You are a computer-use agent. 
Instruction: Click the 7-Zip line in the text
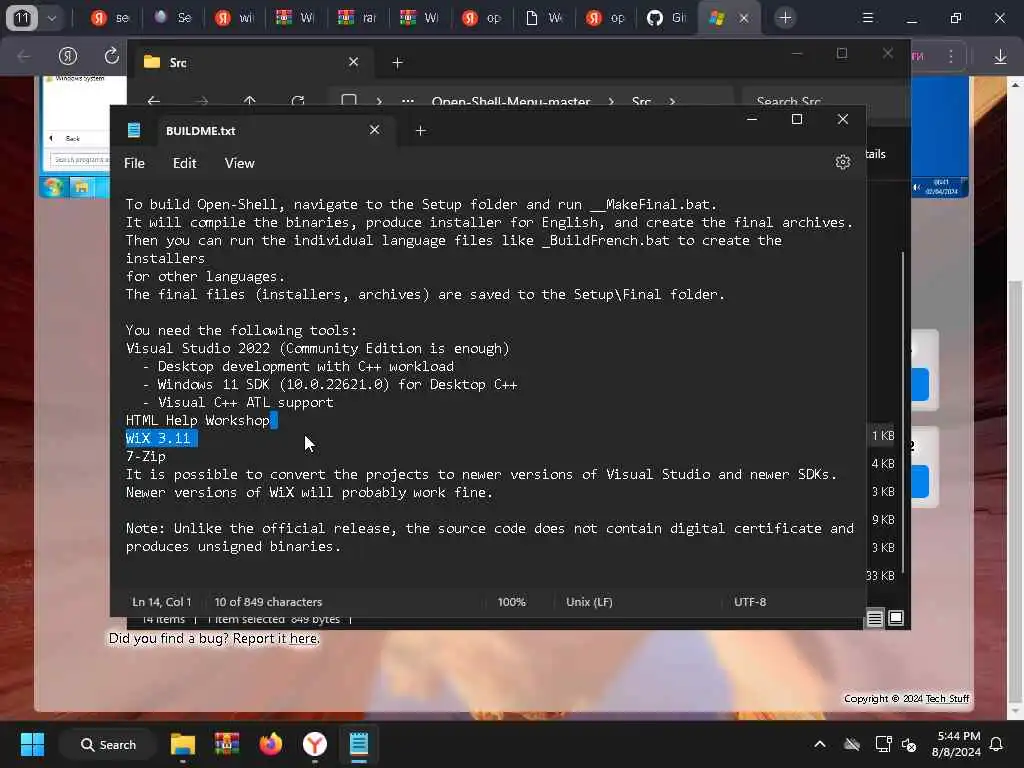[x=146, y=456]
